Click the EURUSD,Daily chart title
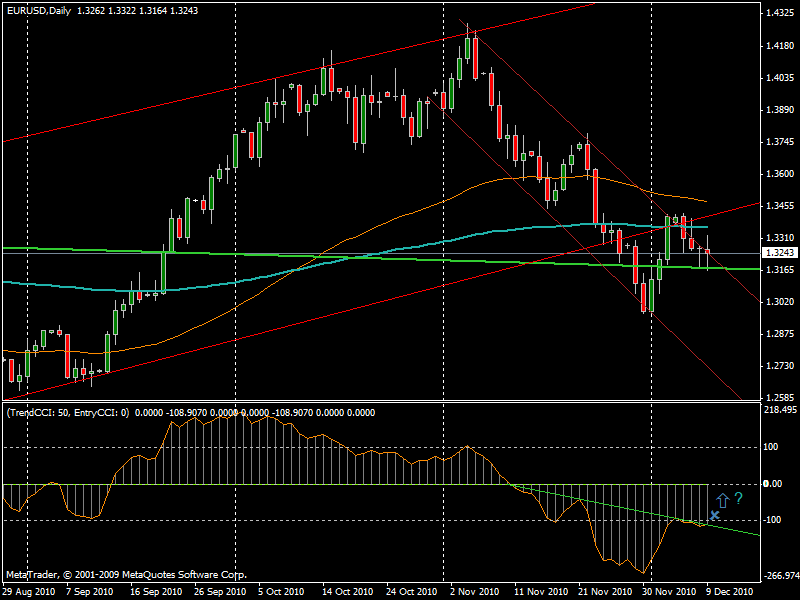The image size is (800, 600). (x=39, y=10)
